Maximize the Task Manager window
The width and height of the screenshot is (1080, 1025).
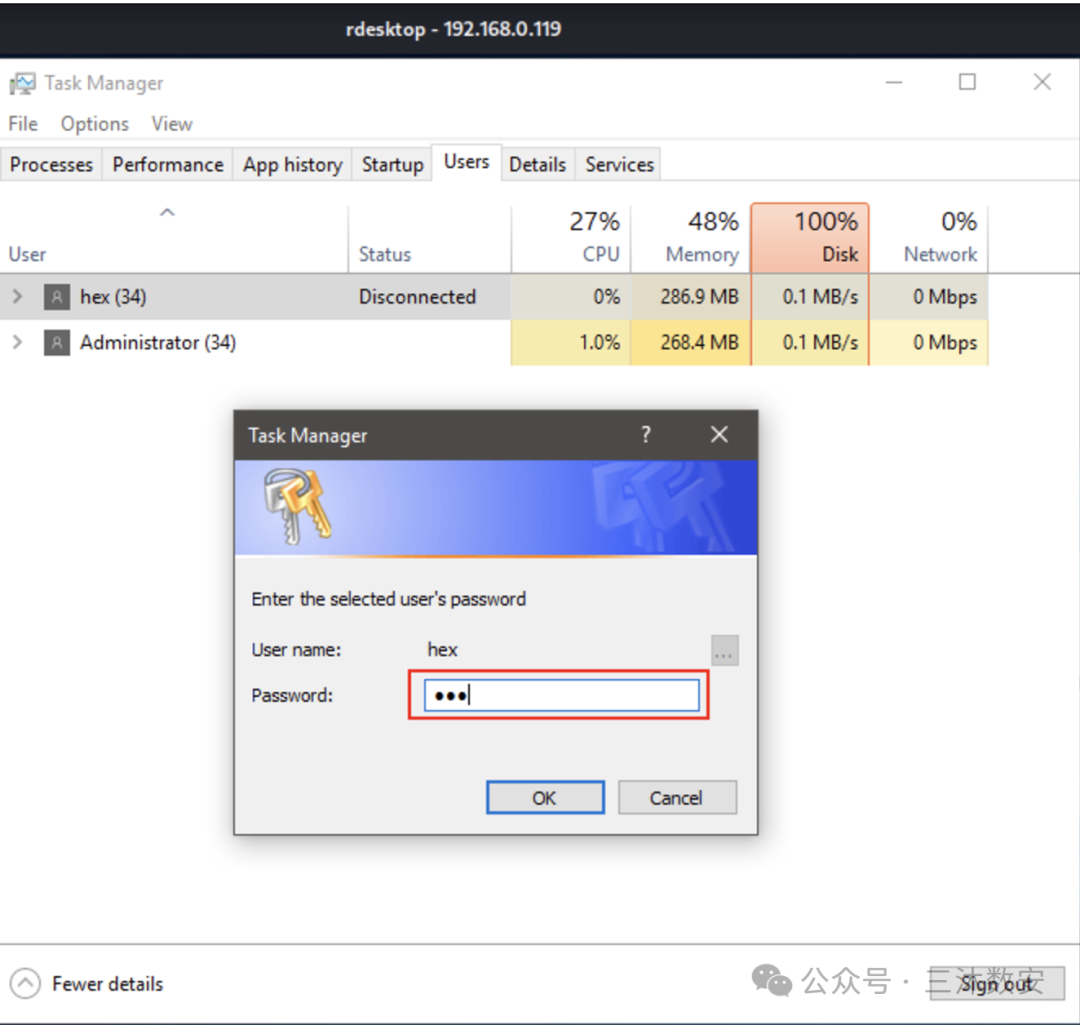968,82
